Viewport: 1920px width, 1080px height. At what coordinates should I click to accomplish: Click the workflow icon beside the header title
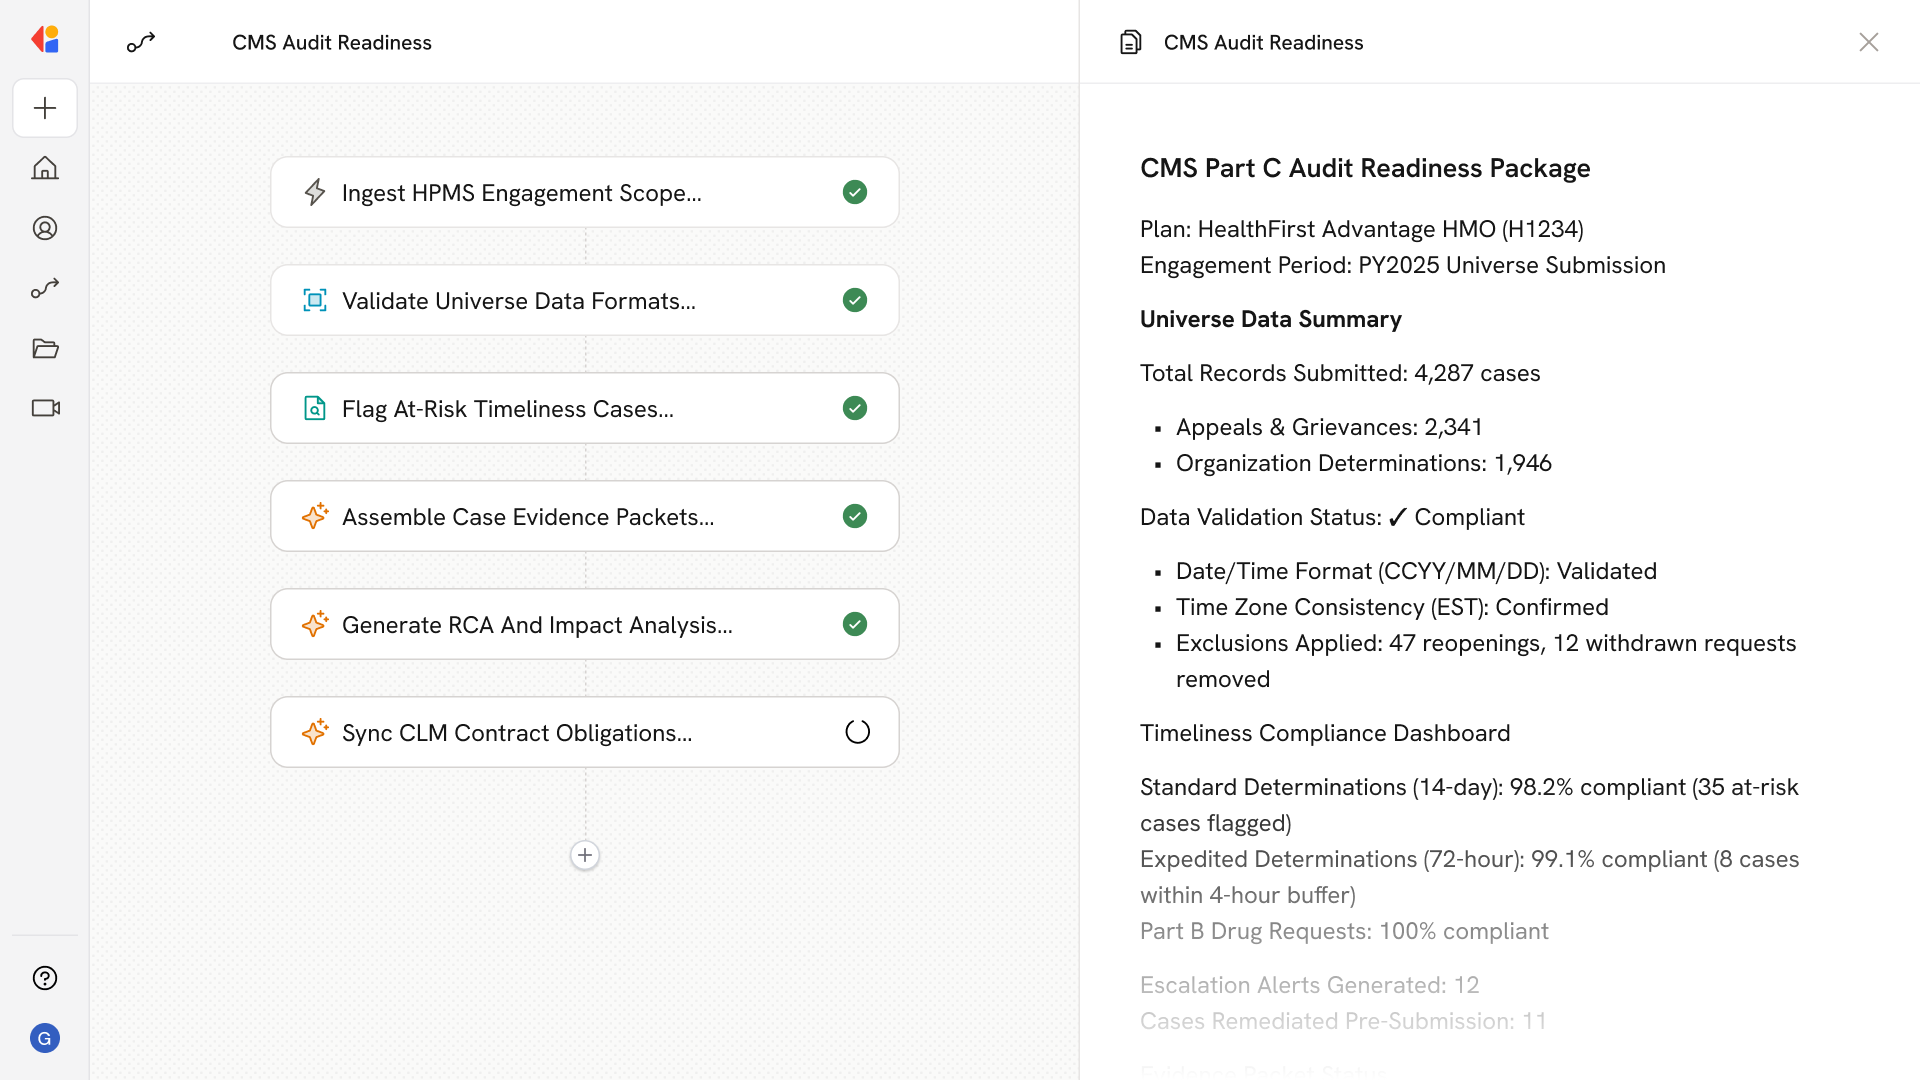141,42
